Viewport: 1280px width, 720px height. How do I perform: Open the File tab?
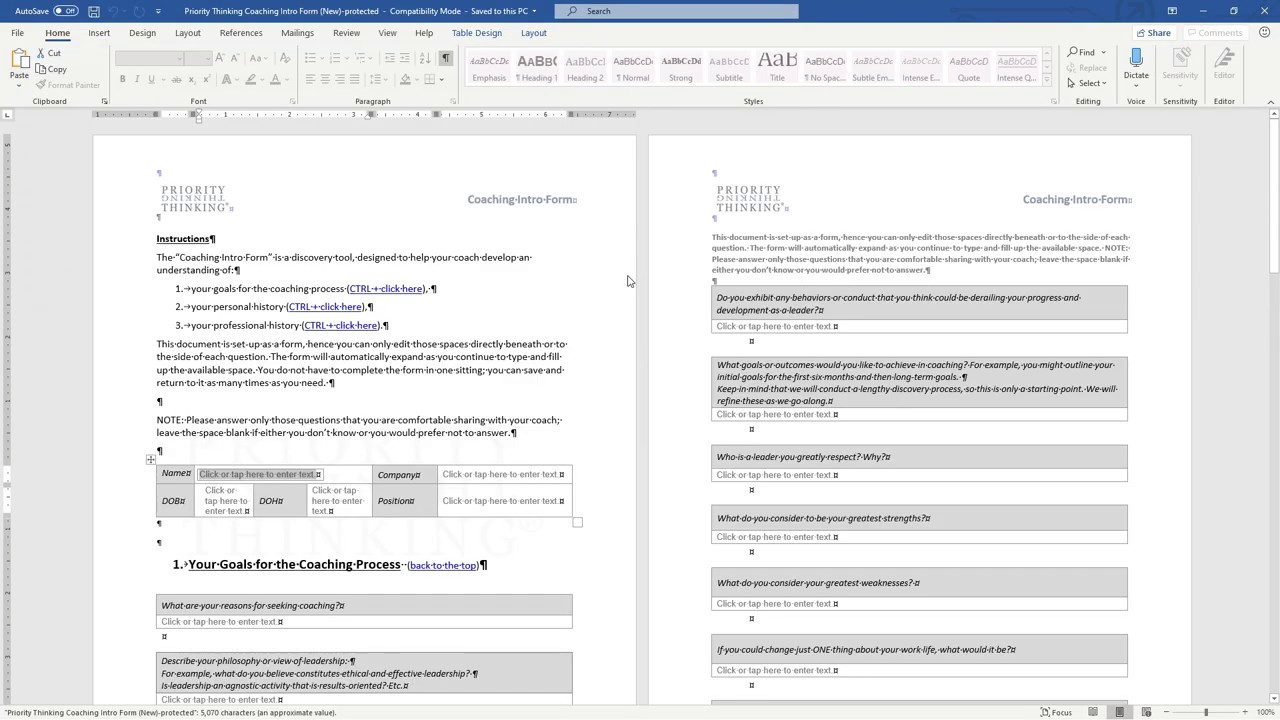(x=17, y=33)
